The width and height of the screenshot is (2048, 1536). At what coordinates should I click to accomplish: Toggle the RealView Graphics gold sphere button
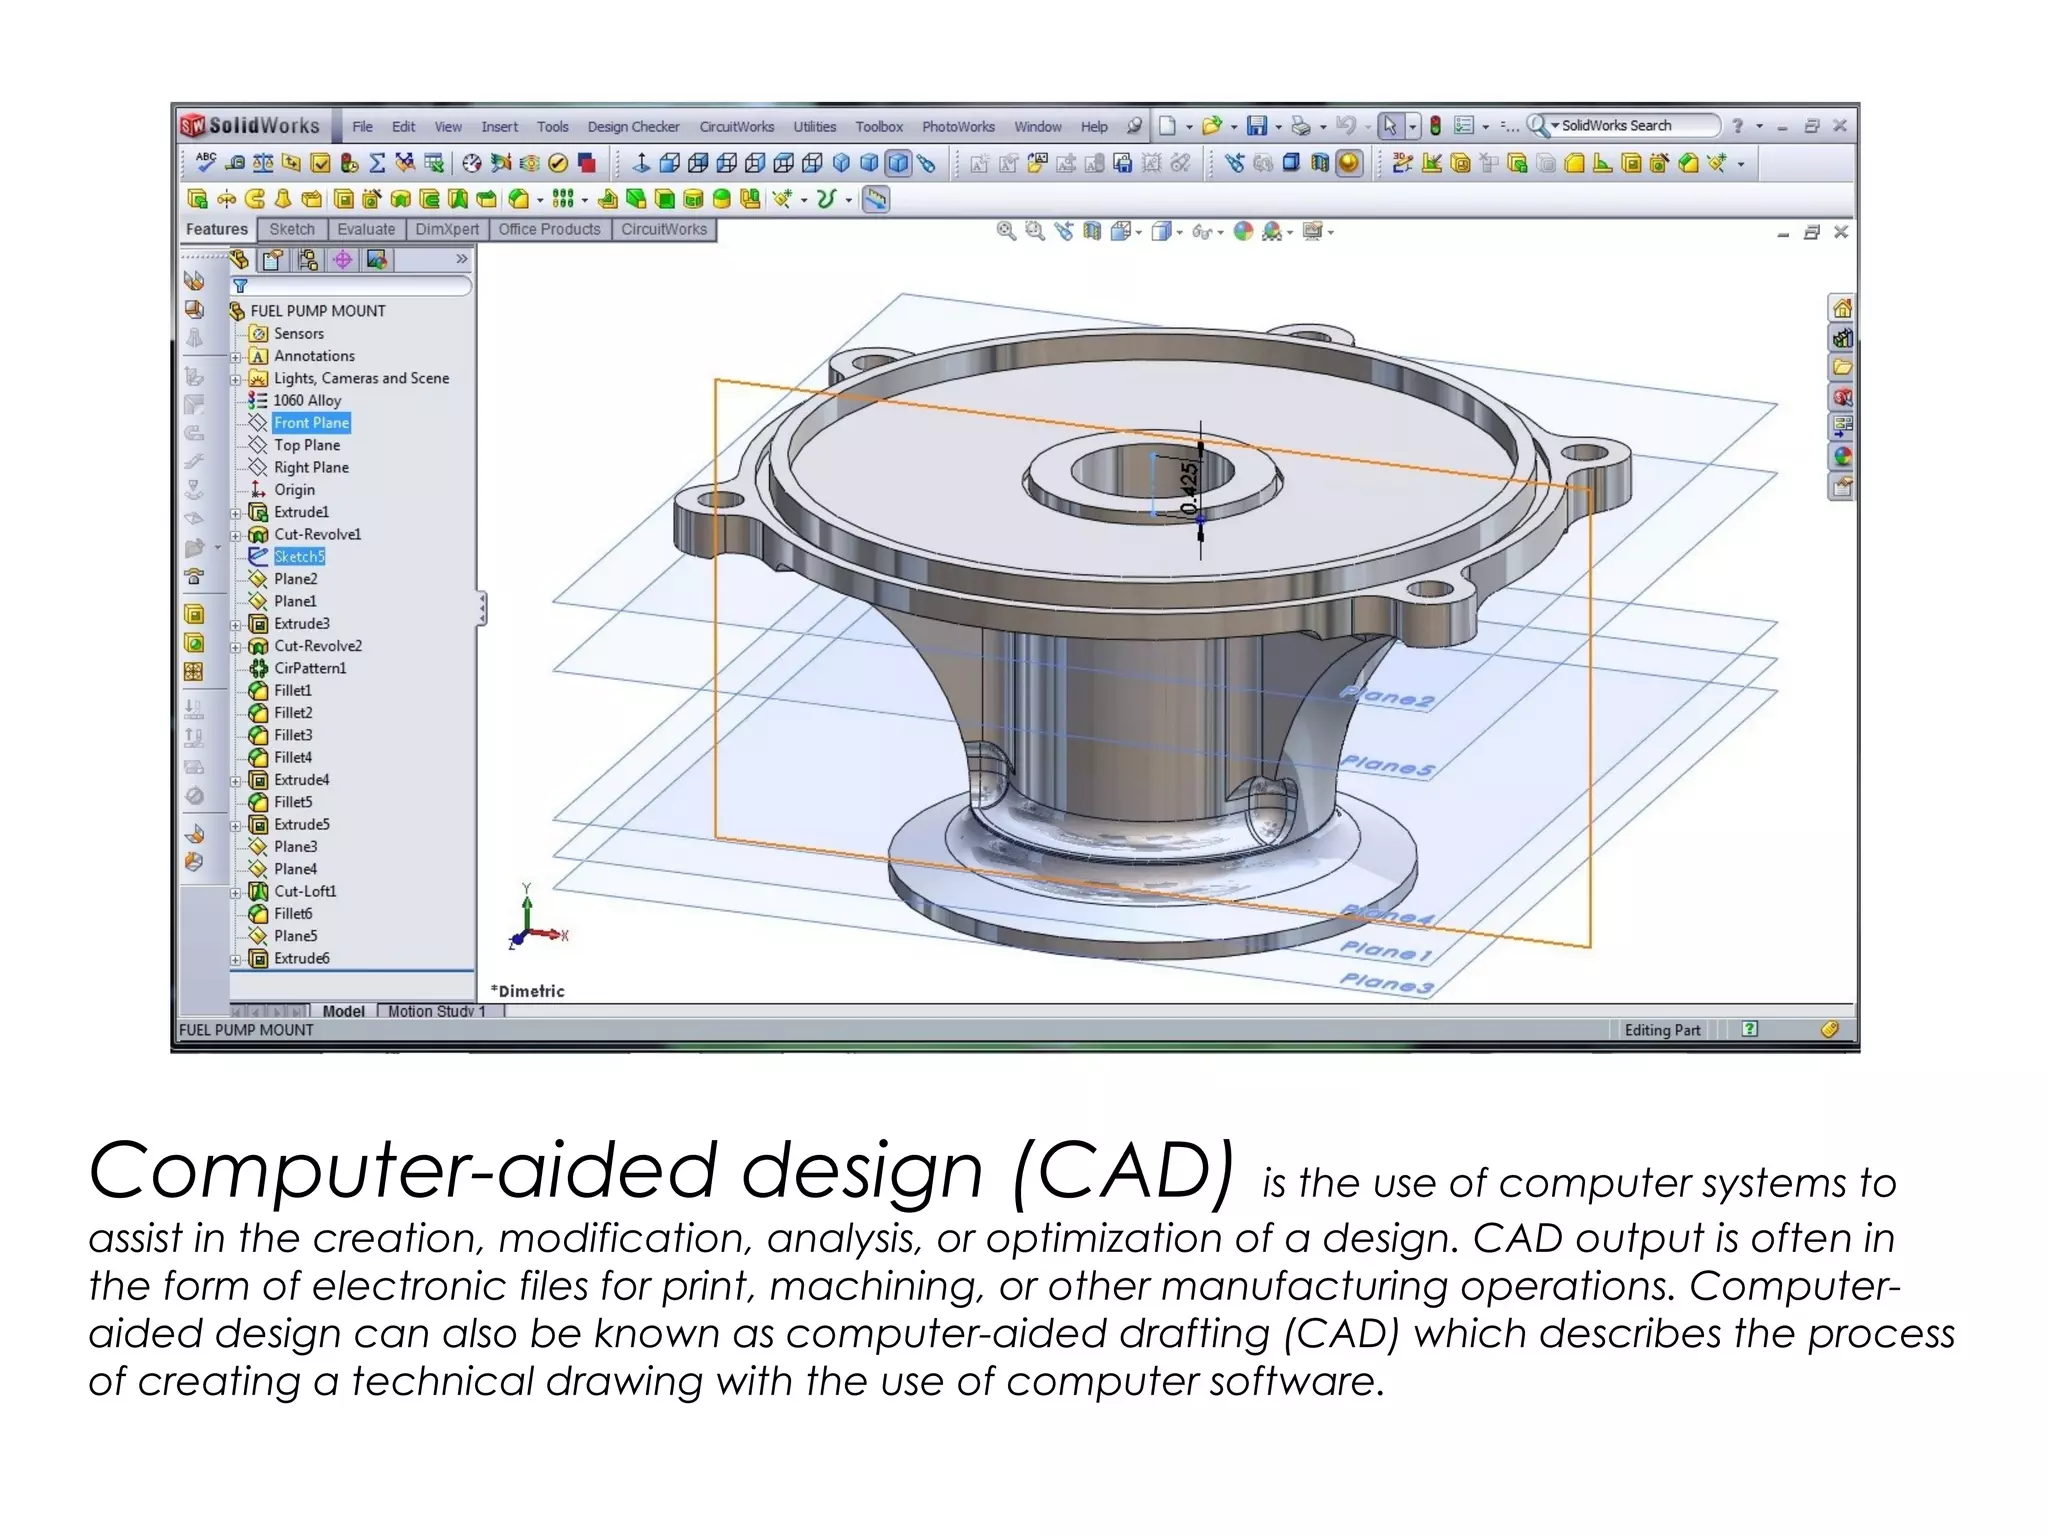coord(1349,163)
